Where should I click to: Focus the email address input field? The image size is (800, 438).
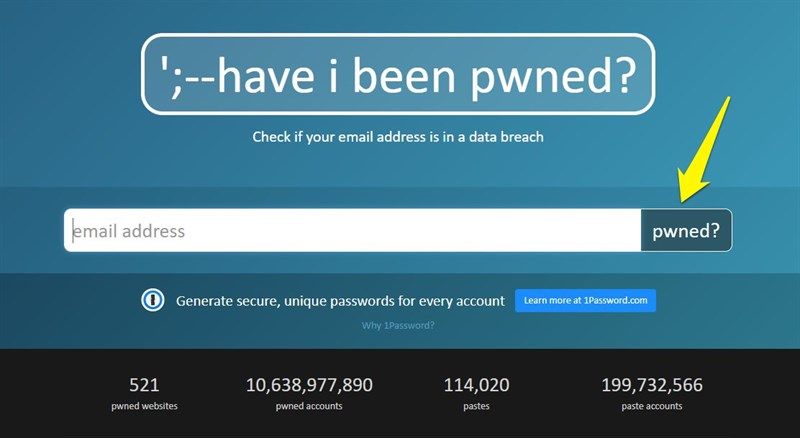click(x=352, y=231)
